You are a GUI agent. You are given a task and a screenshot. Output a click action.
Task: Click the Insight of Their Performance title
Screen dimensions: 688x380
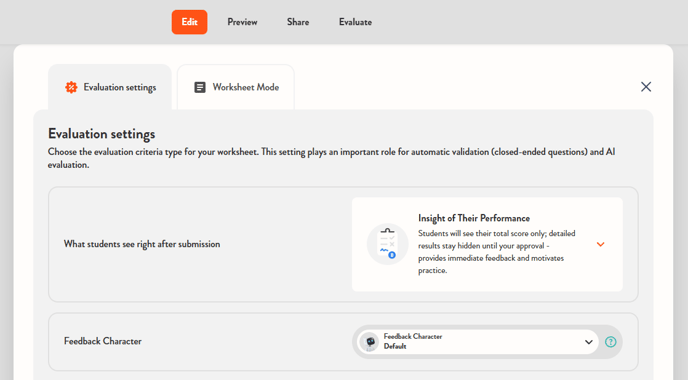474,218
